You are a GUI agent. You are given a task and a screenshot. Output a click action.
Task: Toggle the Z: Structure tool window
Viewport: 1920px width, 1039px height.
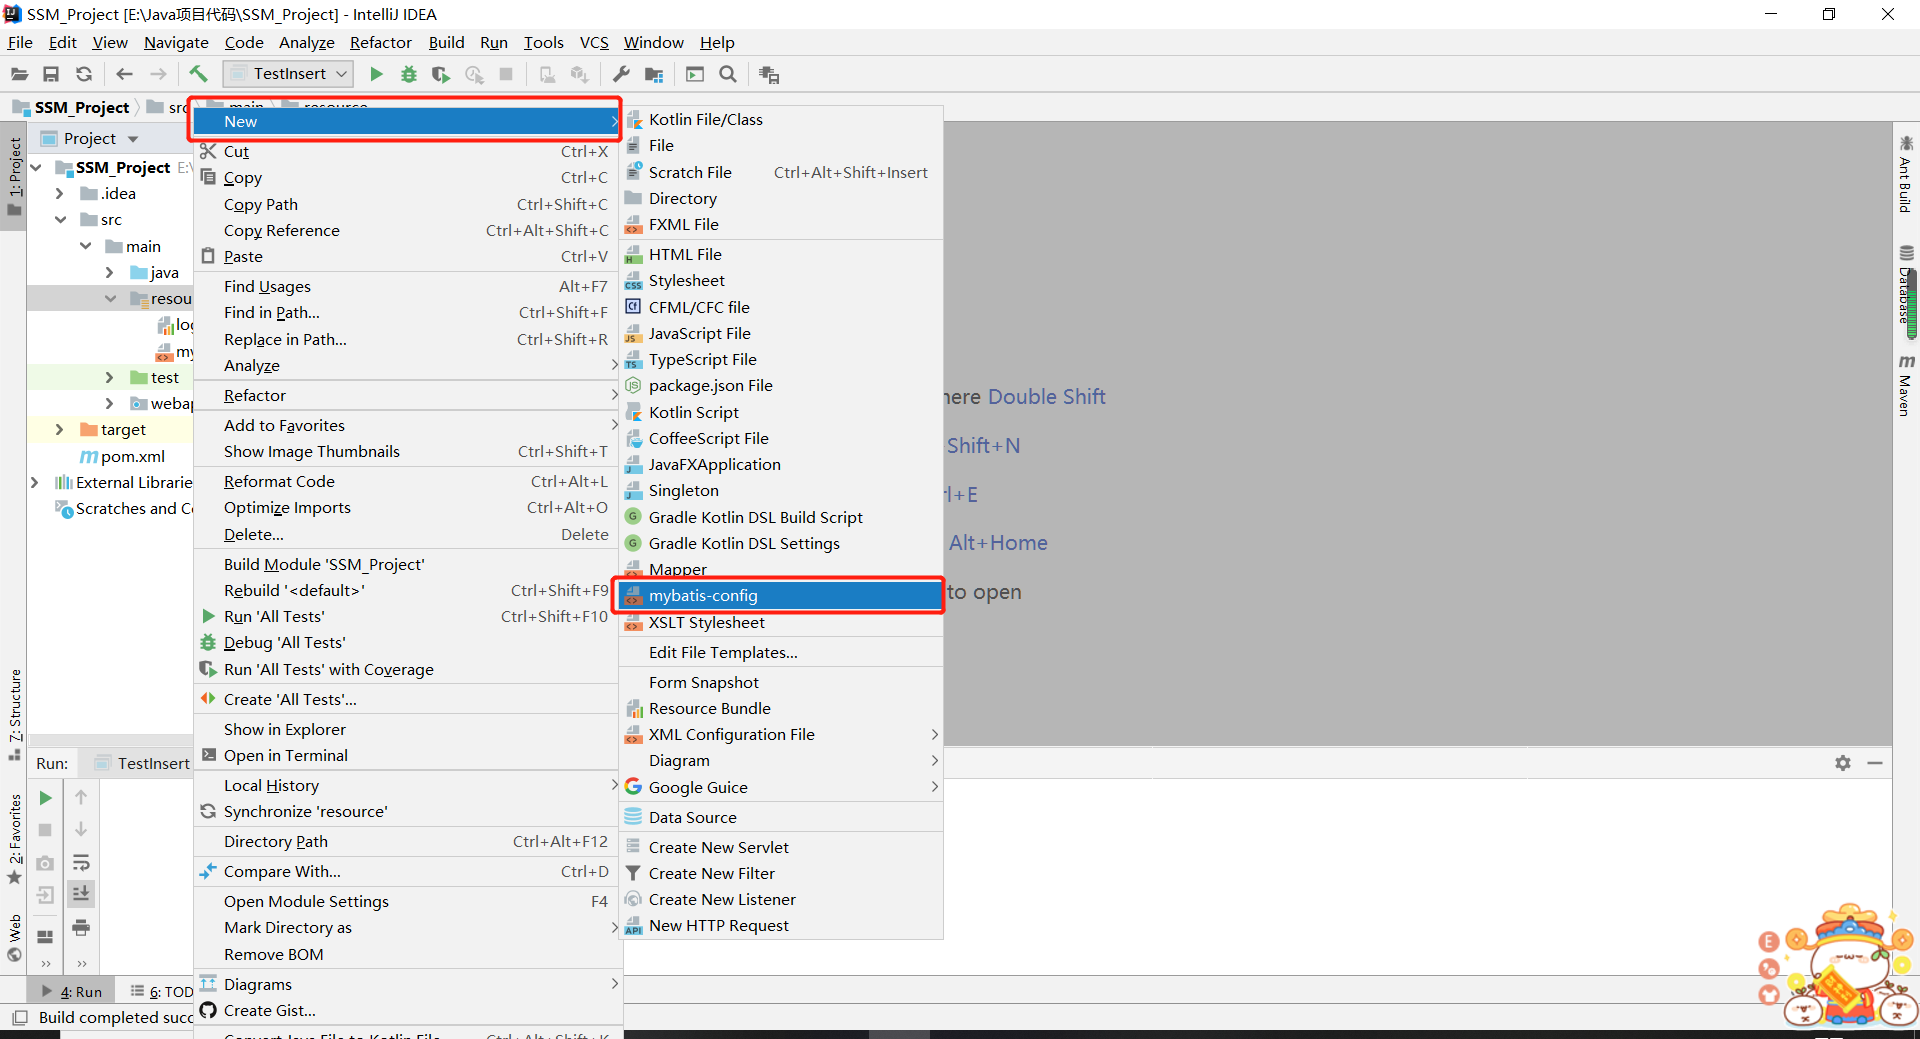tap(14, 715)
